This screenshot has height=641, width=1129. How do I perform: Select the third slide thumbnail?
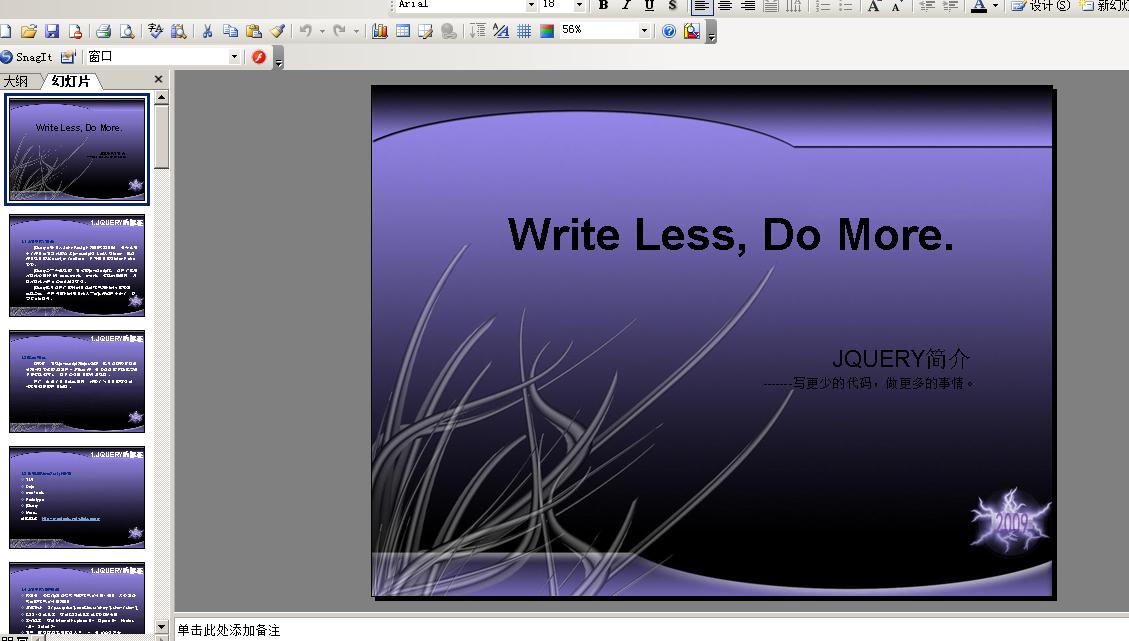click(77, 381)
